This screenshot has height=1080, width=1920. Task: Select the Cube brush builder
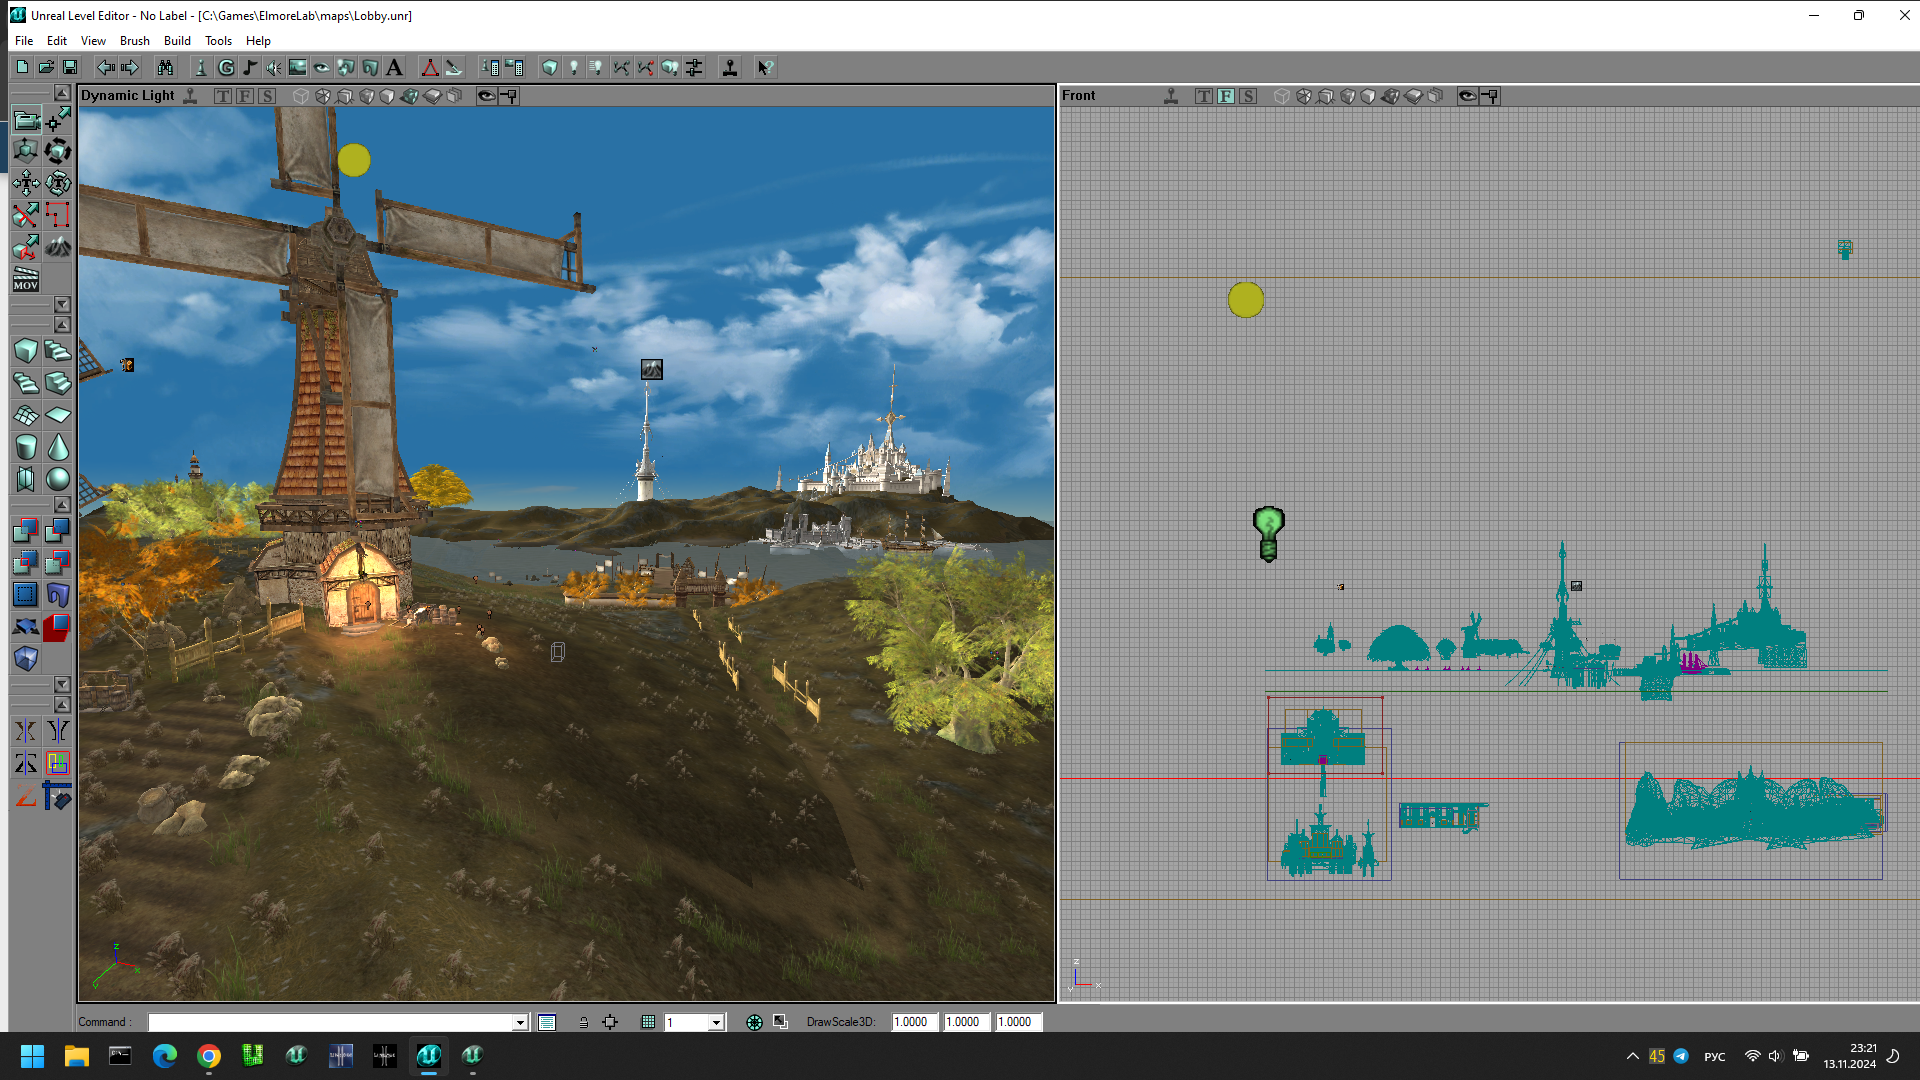(x=26, y=351)
